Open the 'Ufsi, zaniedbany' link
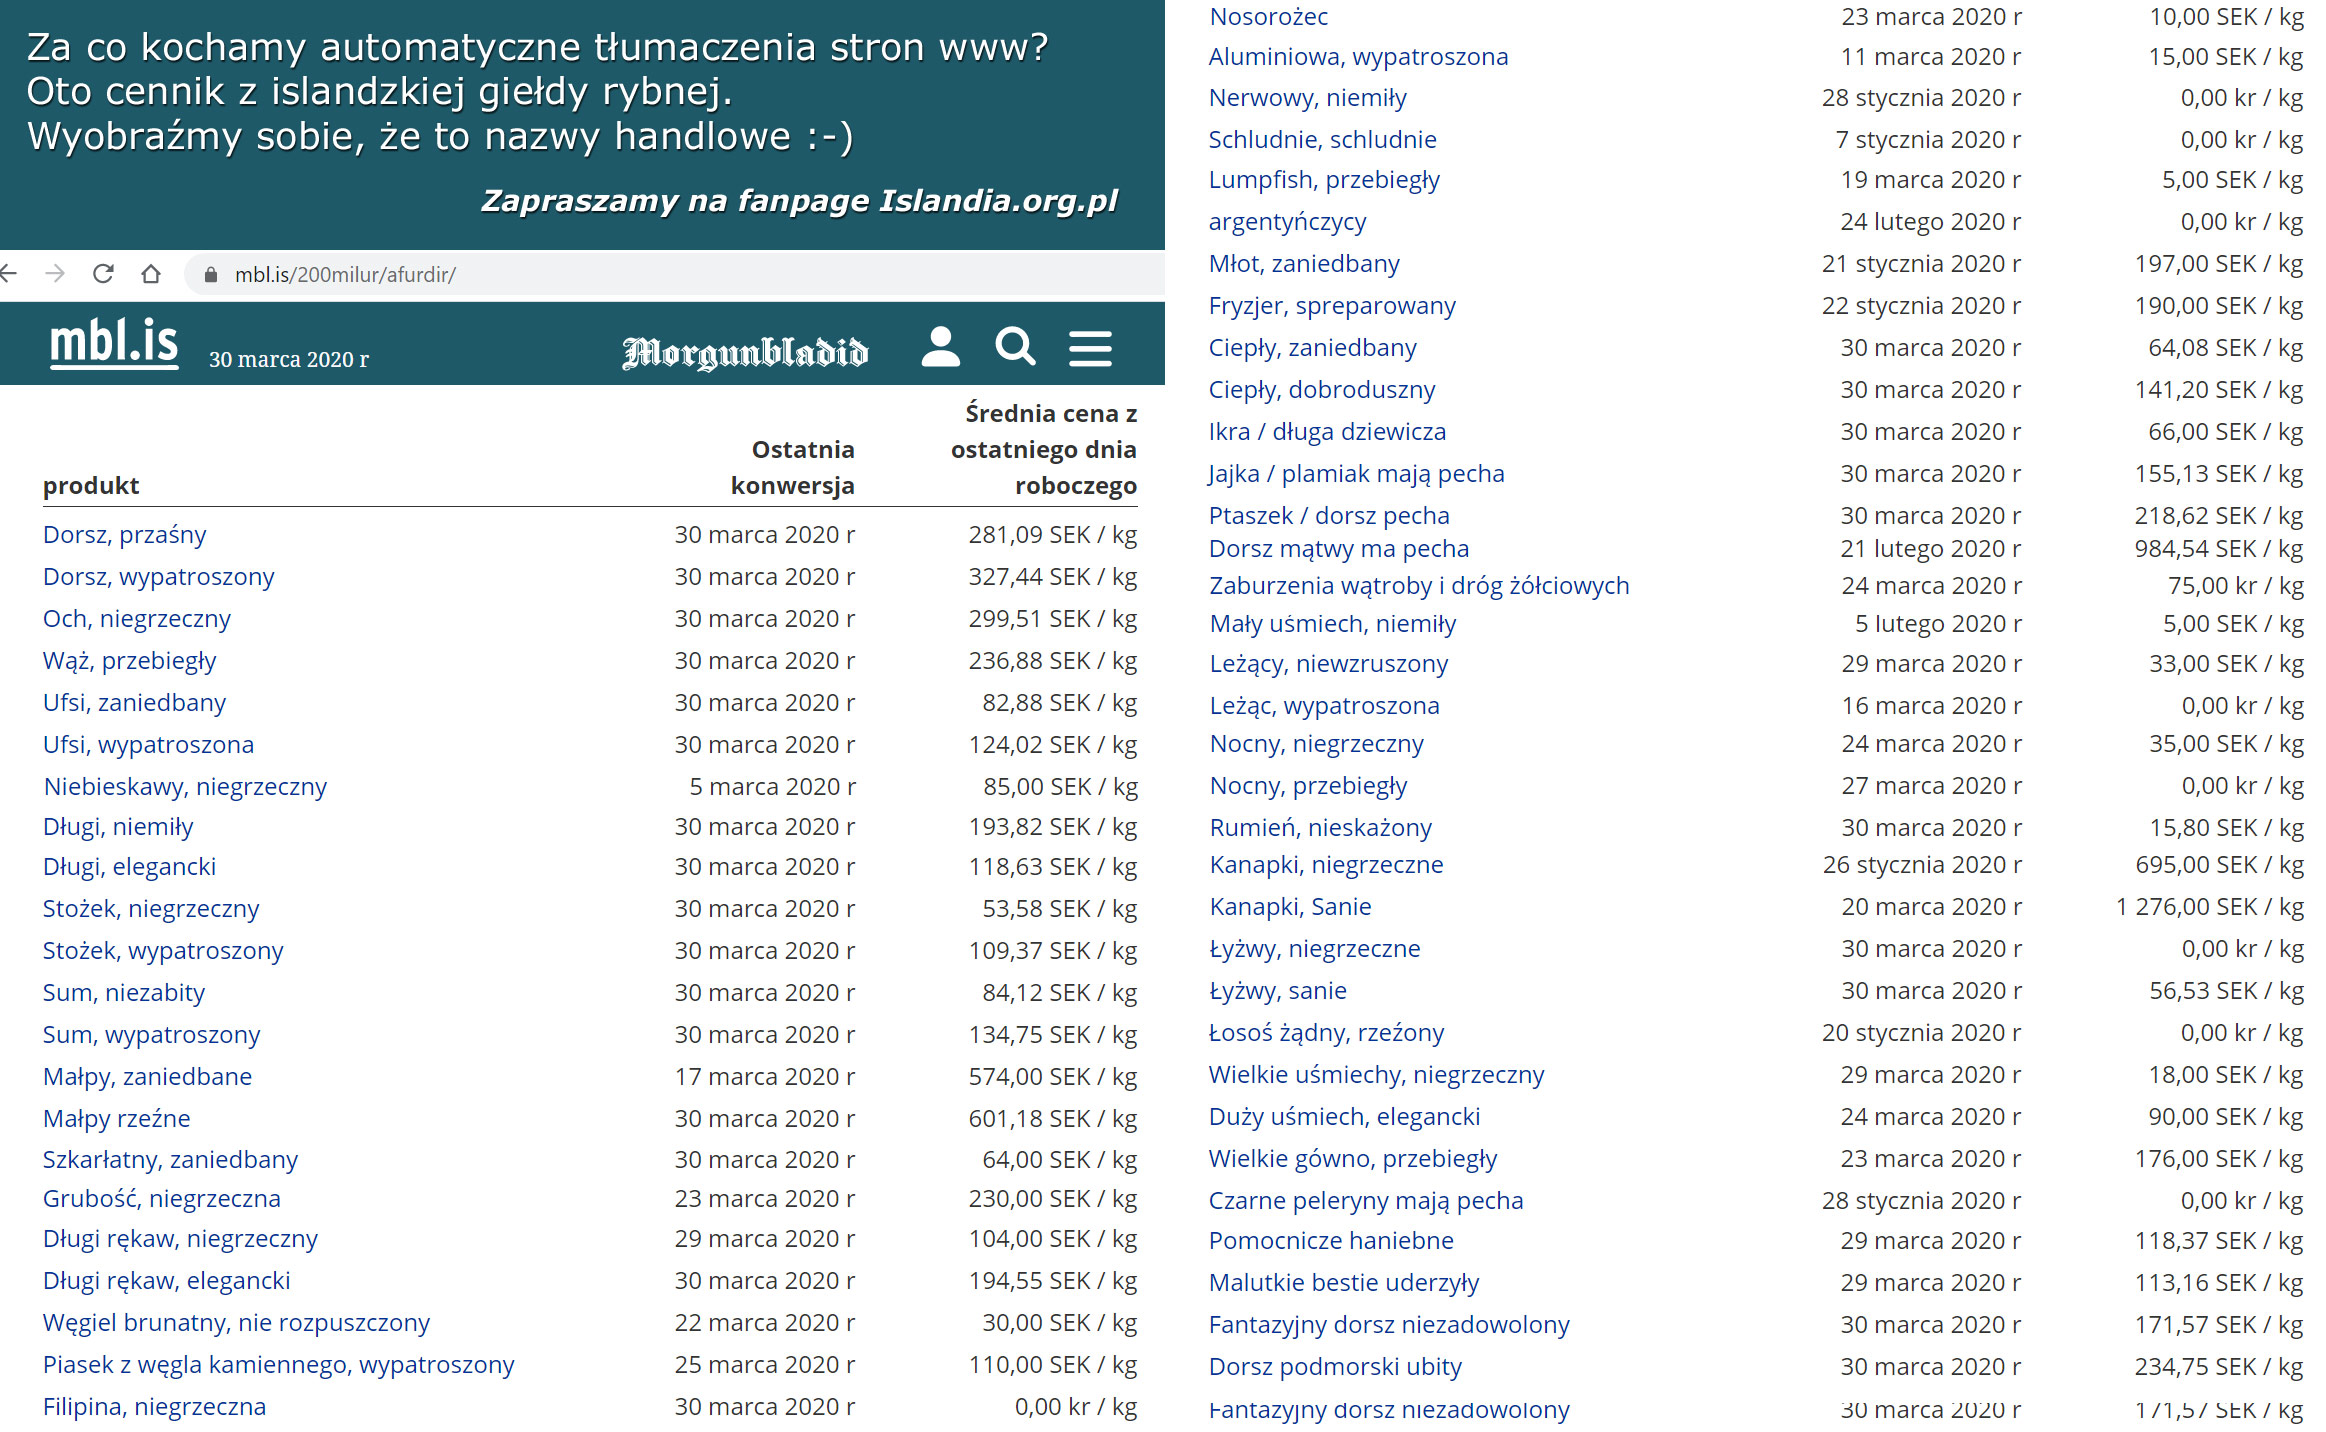 point(134,703)
